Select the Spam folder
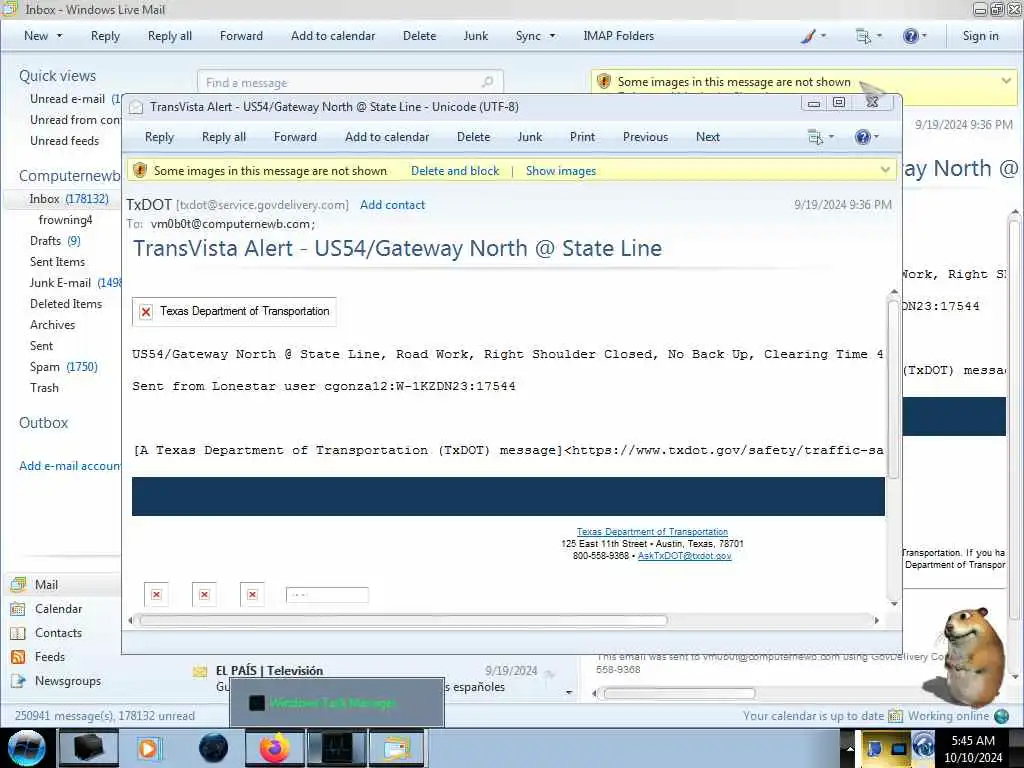 click(63, 367)
